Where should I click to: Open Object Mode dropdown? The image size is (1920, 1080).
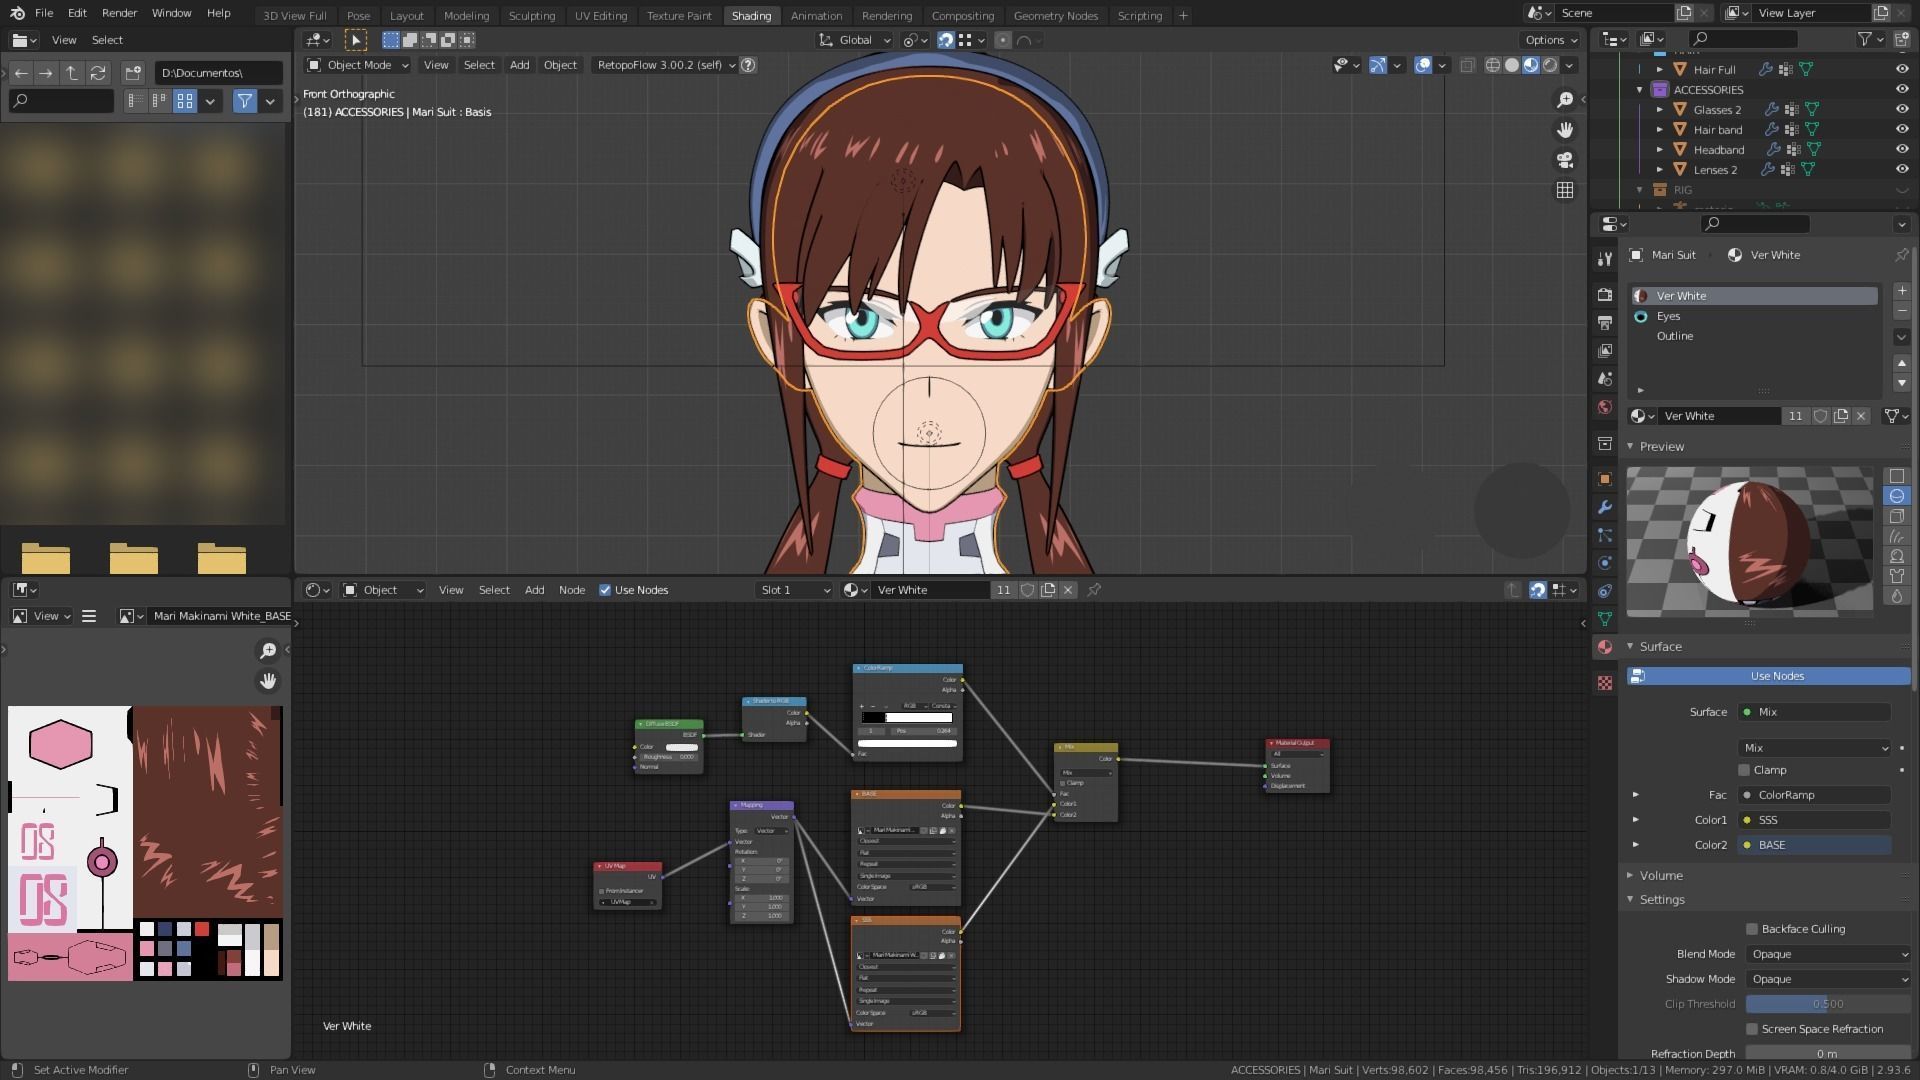coord(358,65)
